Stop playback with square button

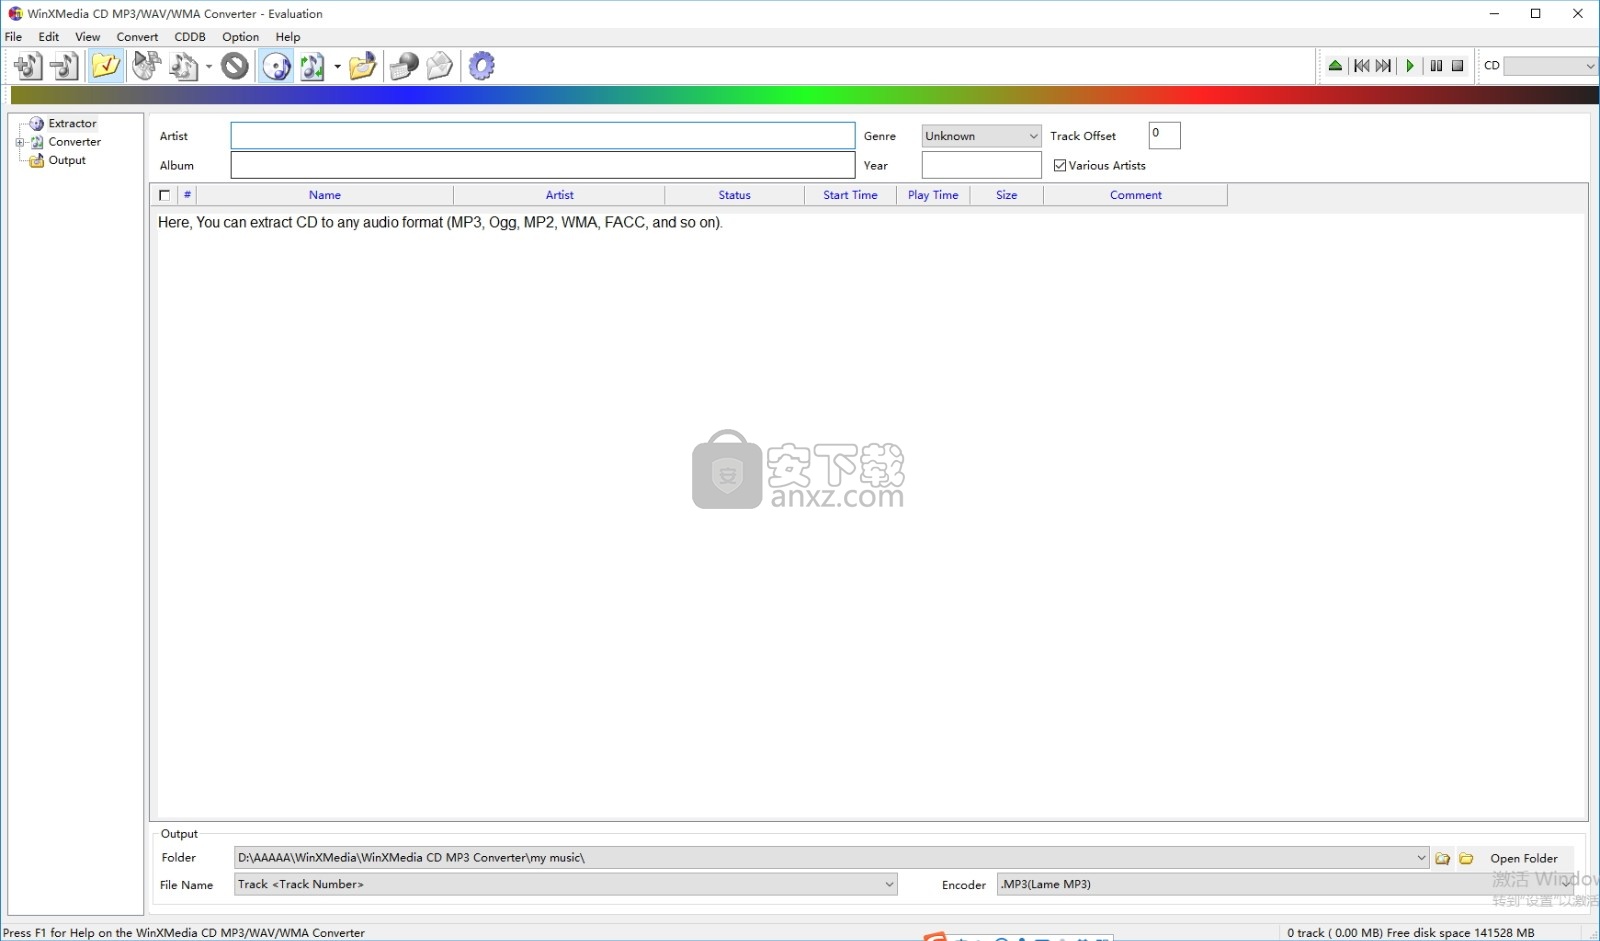point(1458,66)
